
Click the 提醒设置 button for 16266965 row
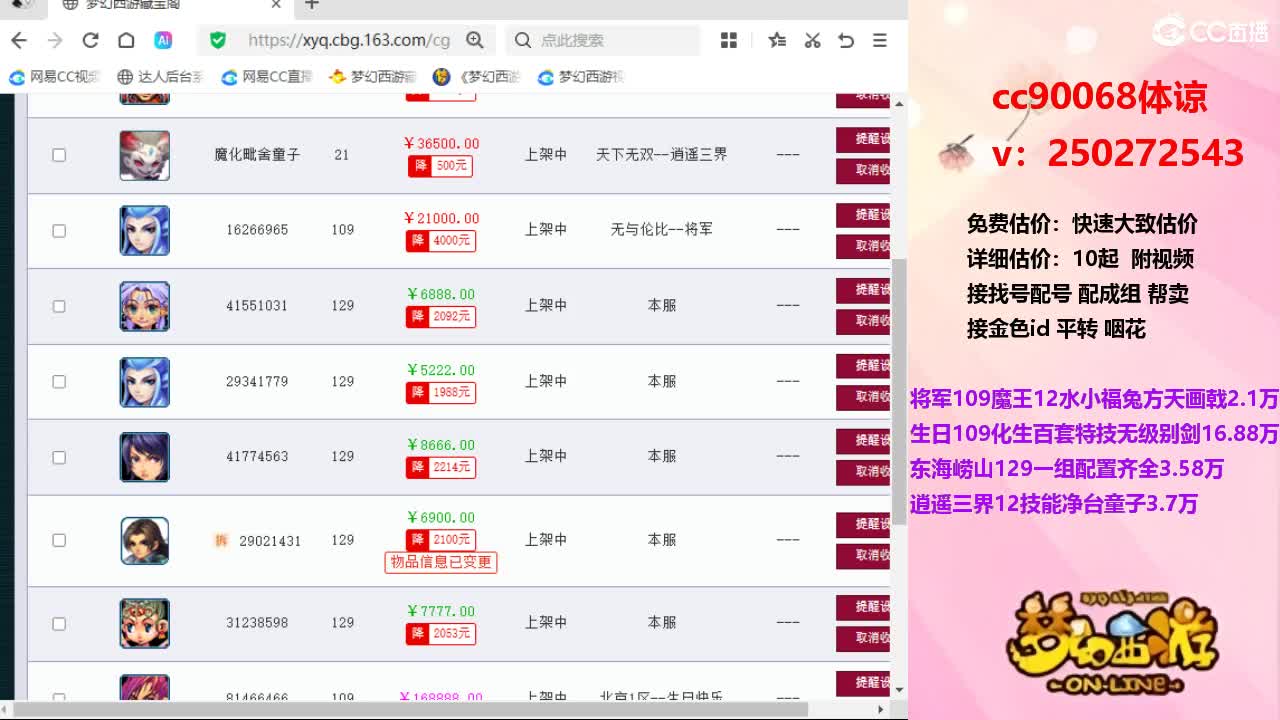(863, 216)
